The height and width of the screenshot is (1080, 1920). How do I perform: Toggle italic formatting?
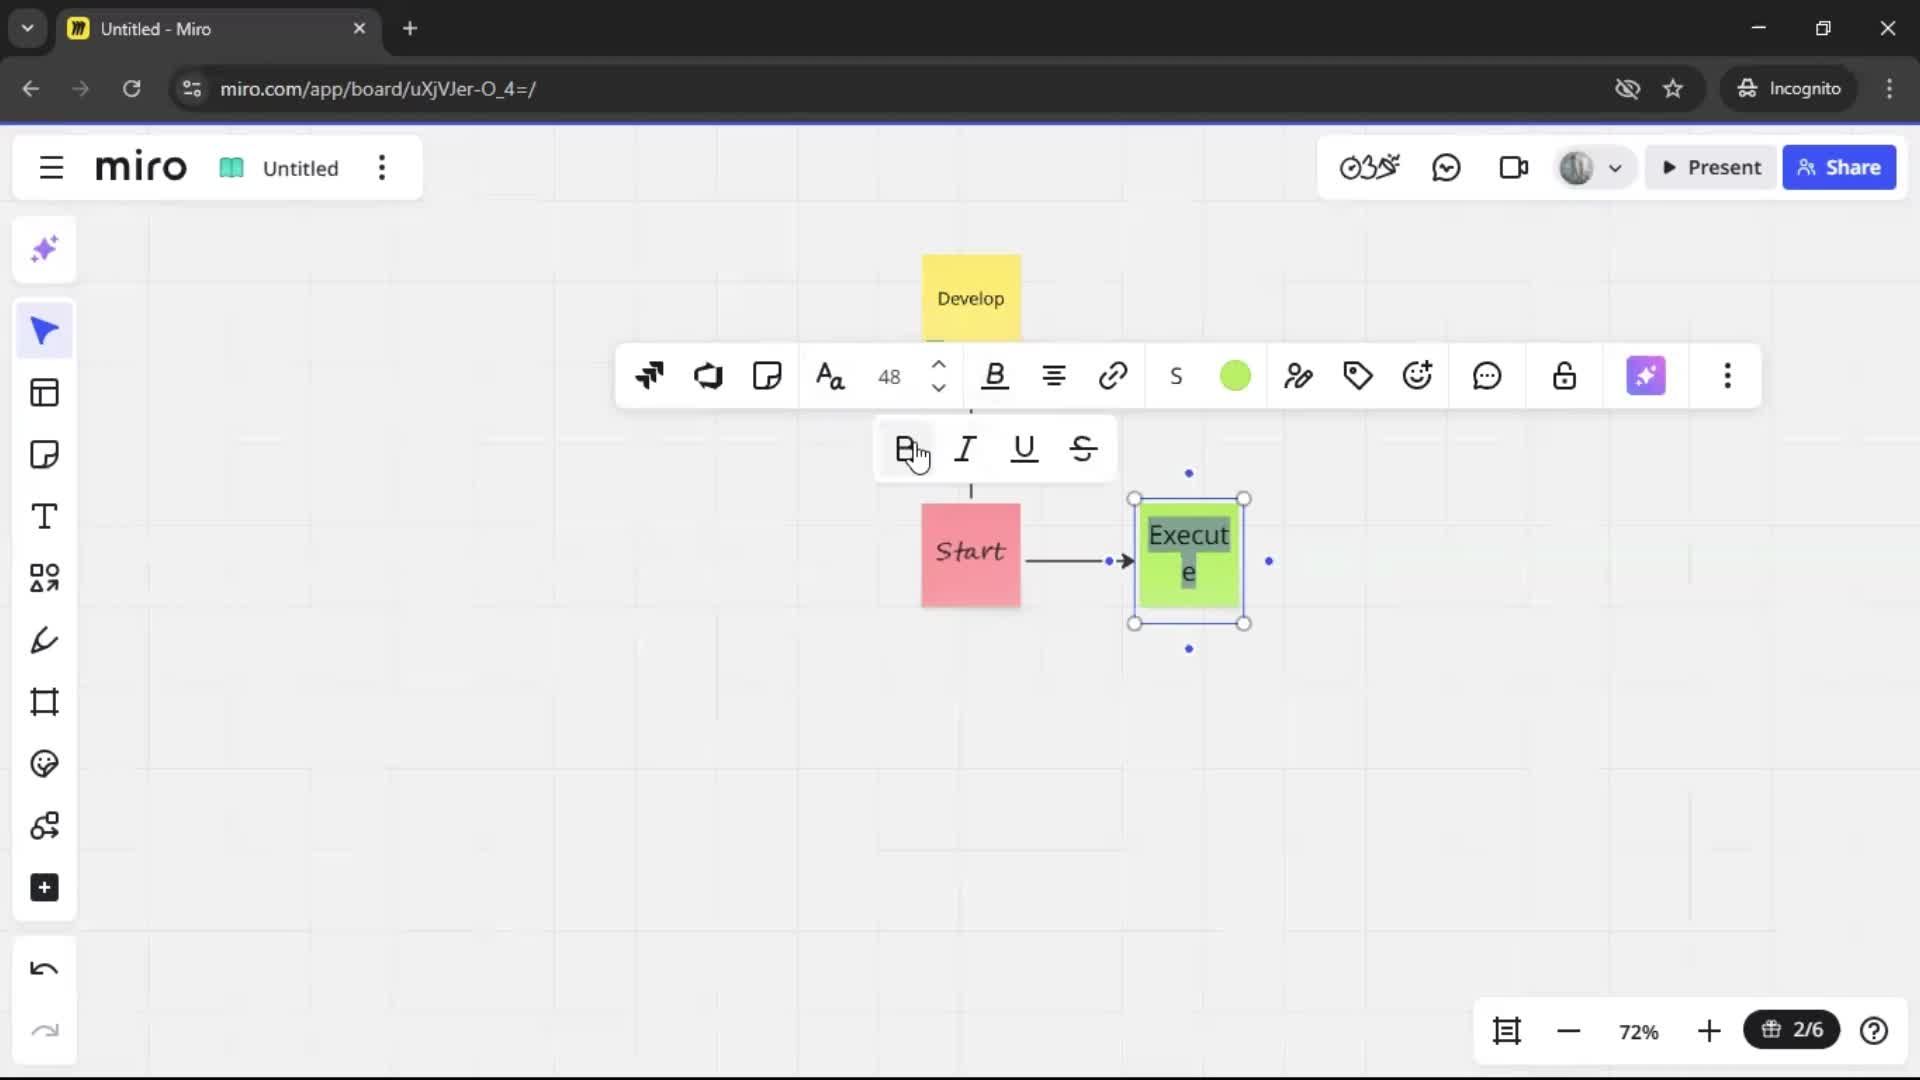[965, 449]
